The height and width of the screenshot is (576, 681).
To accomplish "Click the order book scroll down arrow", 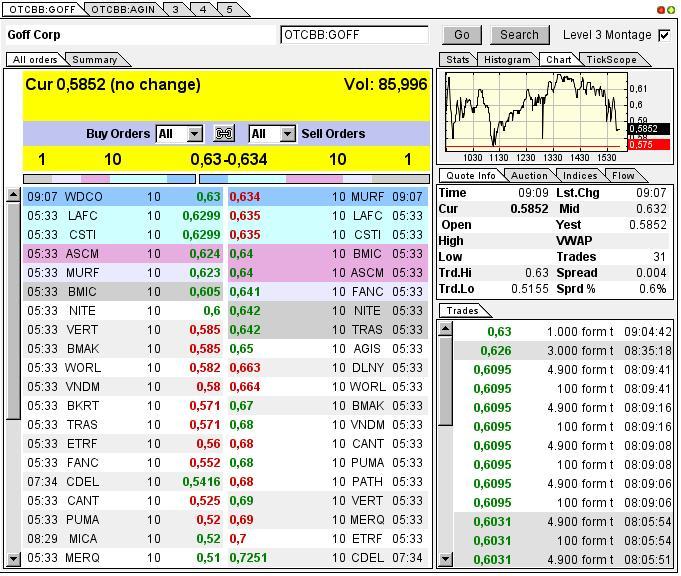I will (x=13, y=559).
